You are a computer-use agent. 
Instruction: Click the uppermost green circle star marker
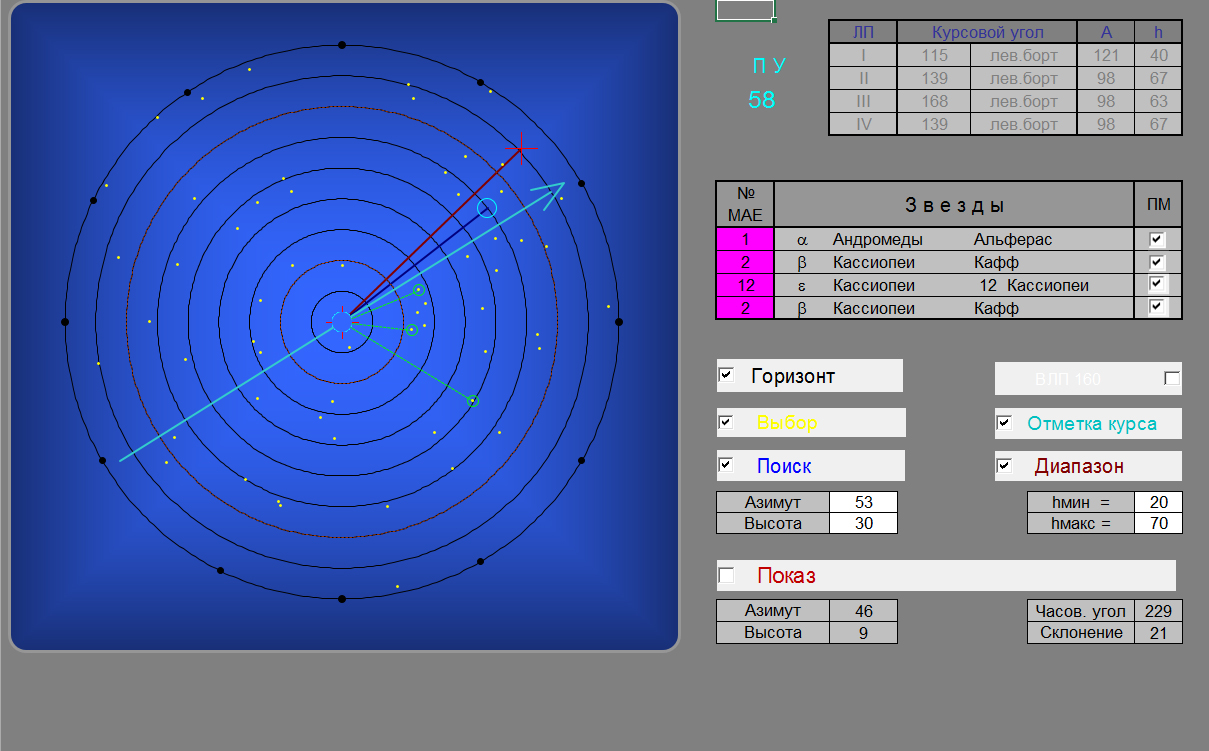click(419, 290)
